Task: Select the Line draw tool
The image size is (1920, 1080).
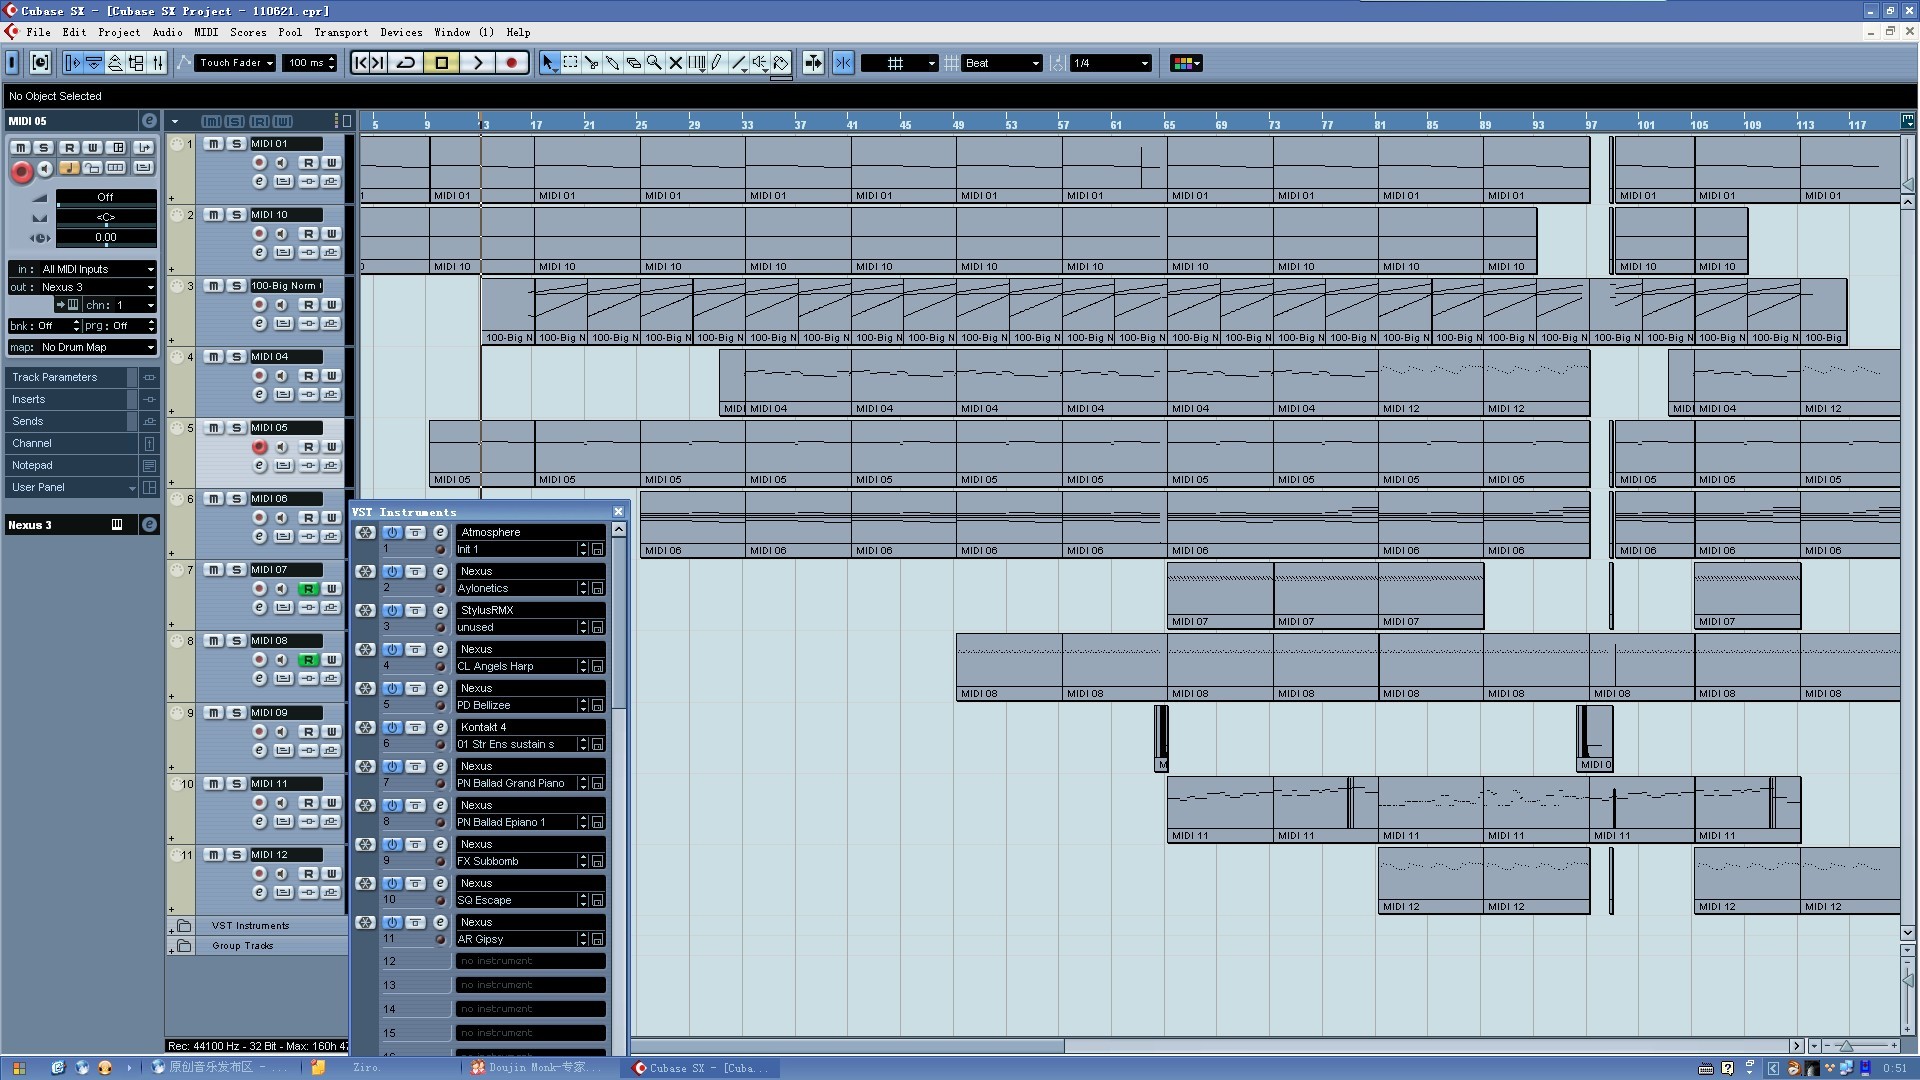Action: [739, 63]
